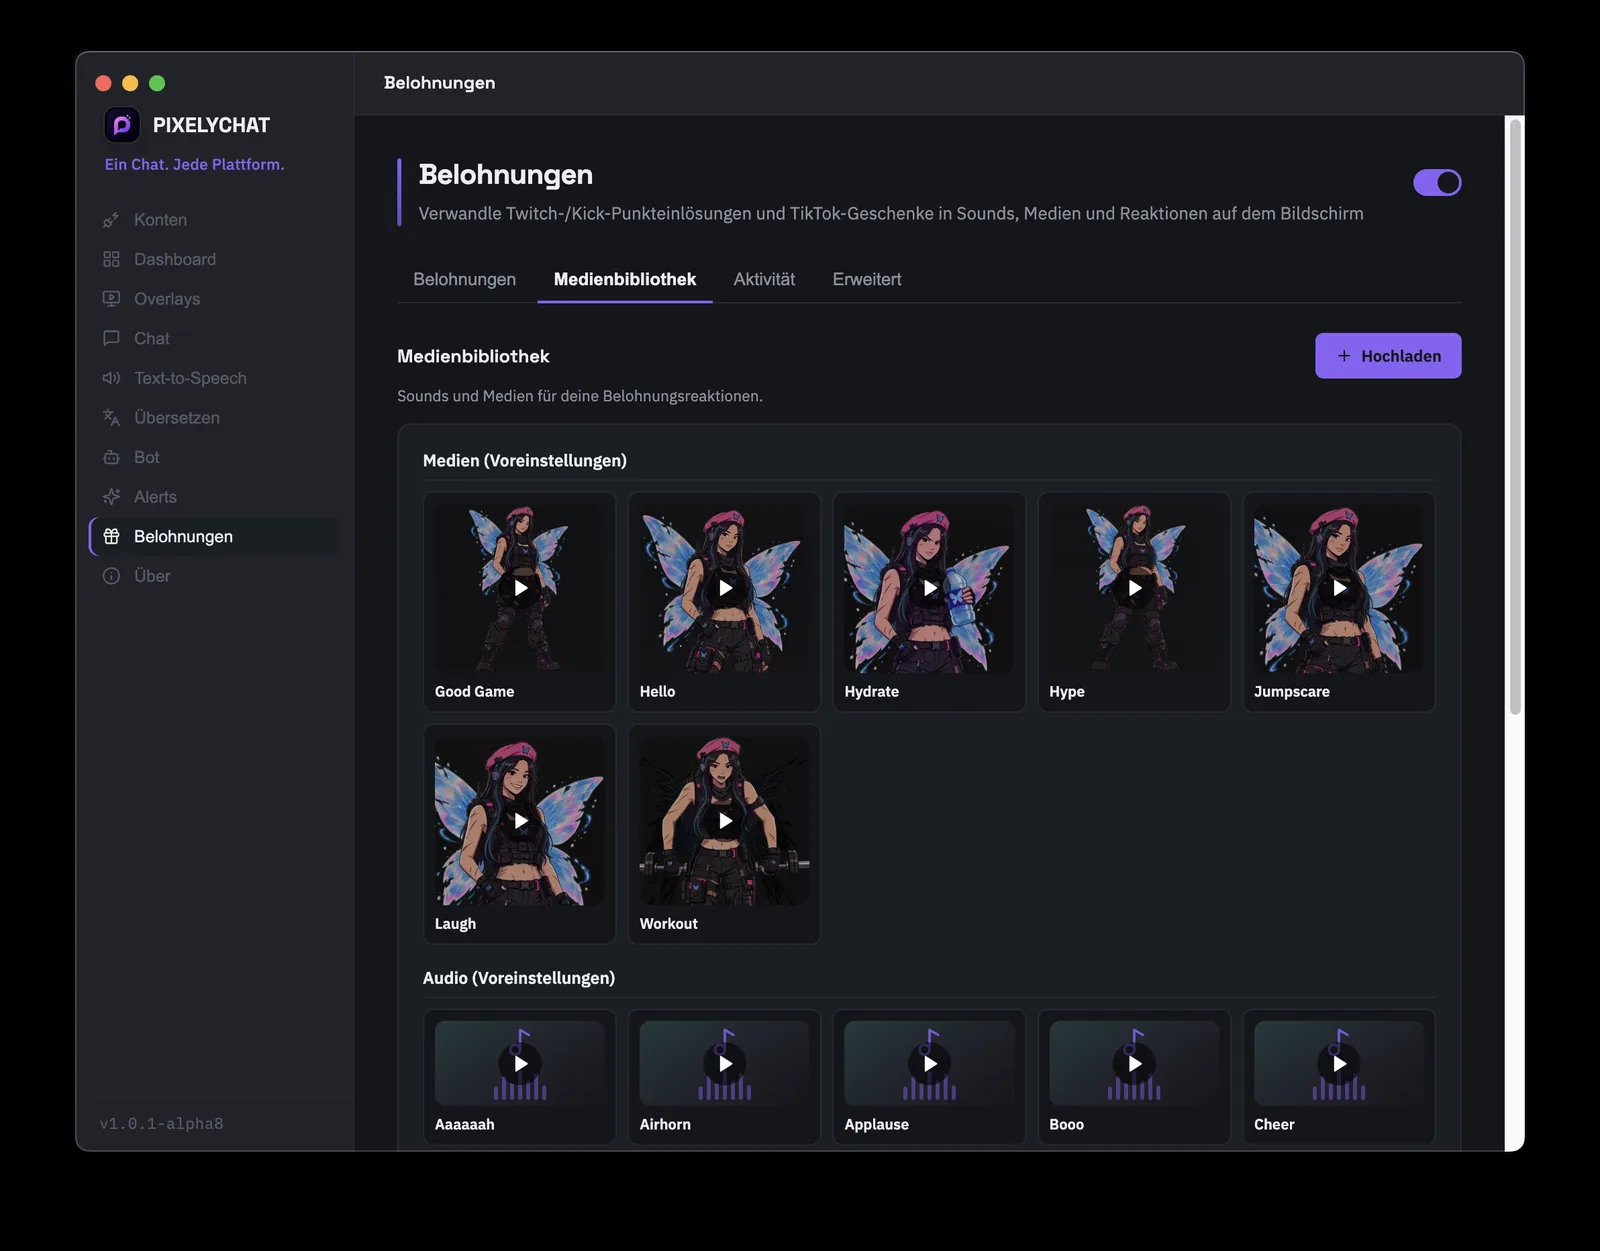This screenshot has width=1600, height=1251.
Task: Open Konten in the sidebar
Action: coord(215,220)
